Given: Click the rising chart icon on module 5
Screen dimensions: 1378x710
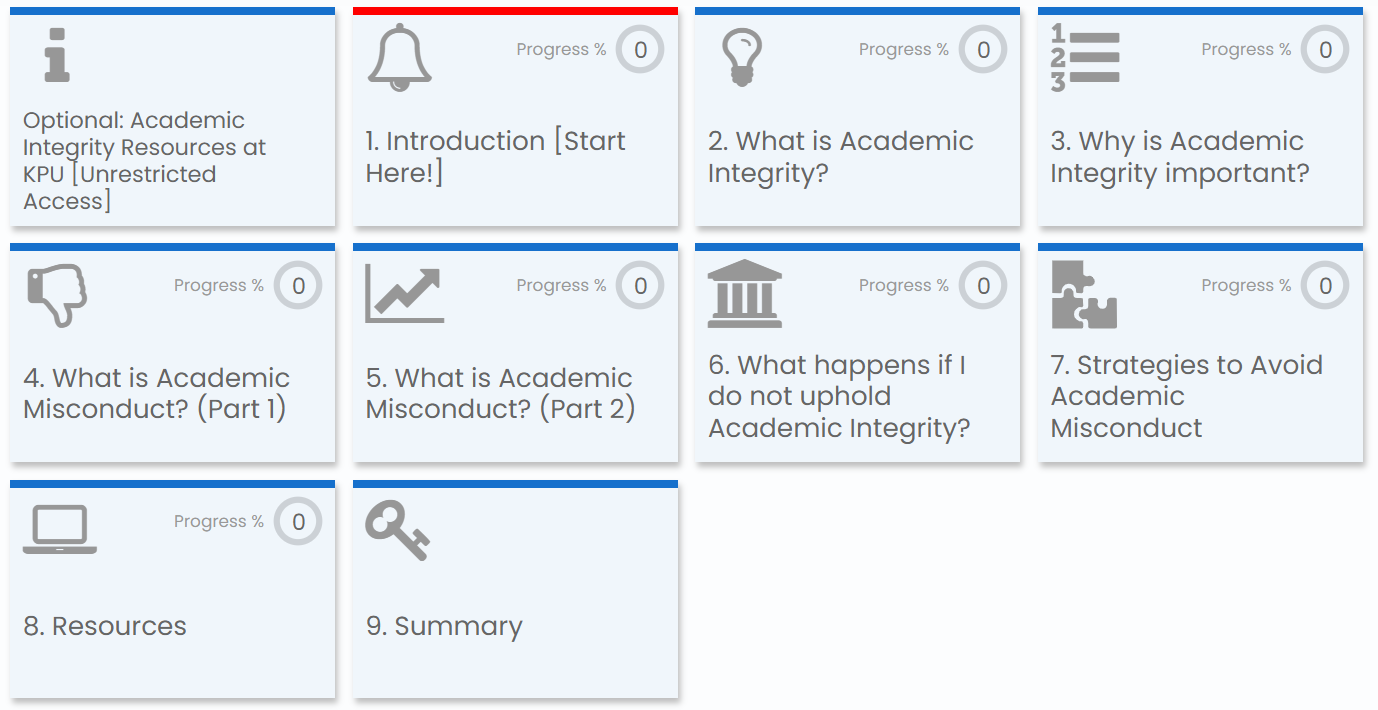Looking at the screenshot, I should 404,294.
